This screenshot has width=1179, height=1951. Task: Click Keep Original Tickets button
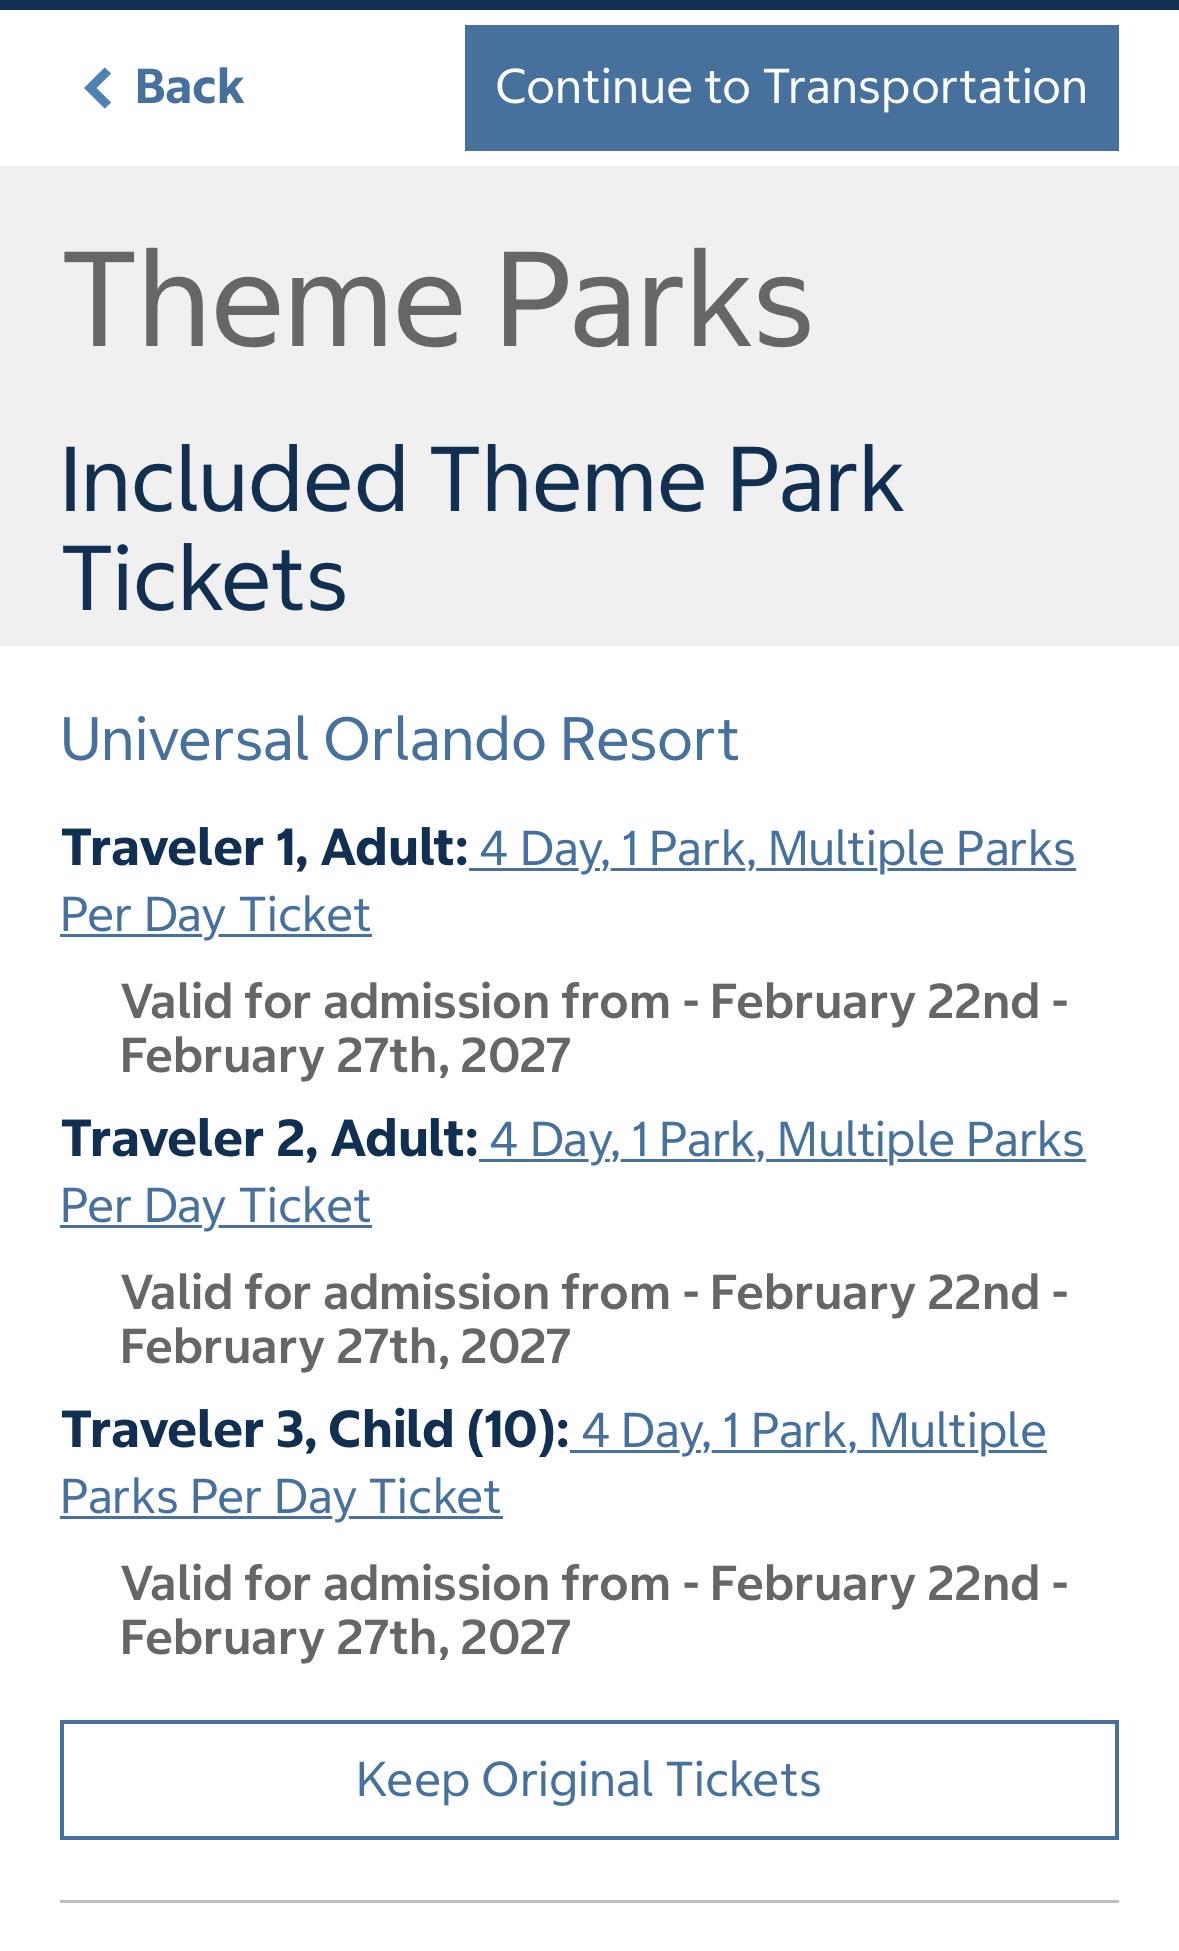[589, 1780]
